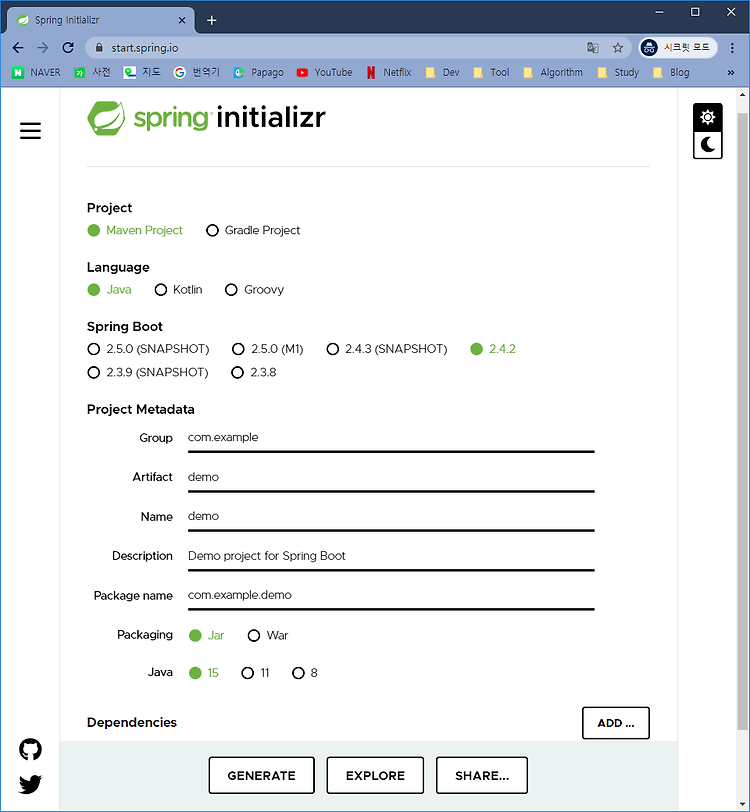750x812 pixels.
Task: Add dependencies with ADD ... button
Action: (615, 723)
